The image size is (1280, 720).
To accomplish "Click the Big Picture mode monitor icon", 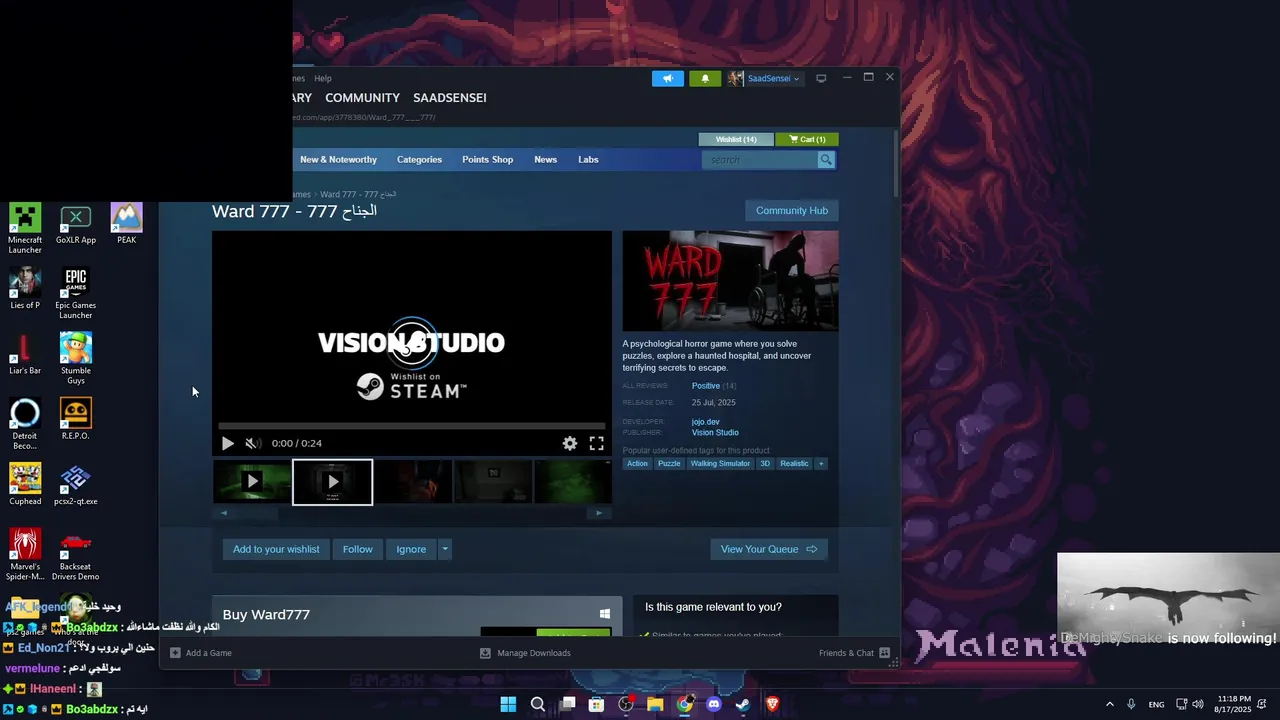I will (821, 78).
